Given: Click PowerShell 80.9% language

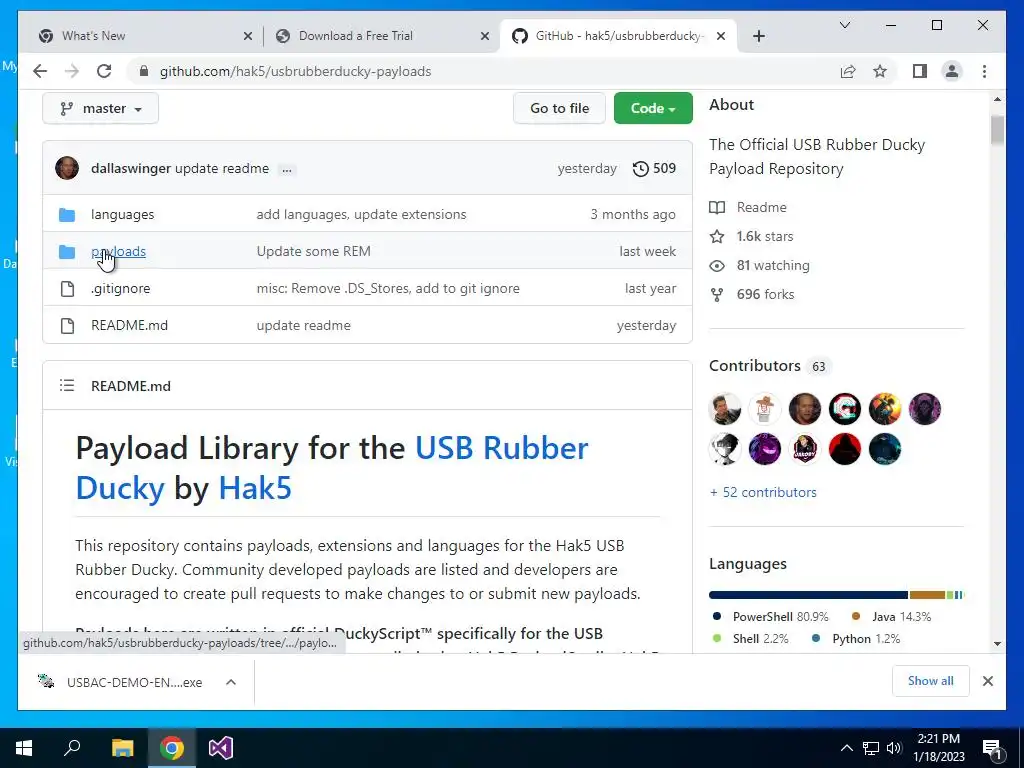Looking at the screenshot, I should pos(771,616).
